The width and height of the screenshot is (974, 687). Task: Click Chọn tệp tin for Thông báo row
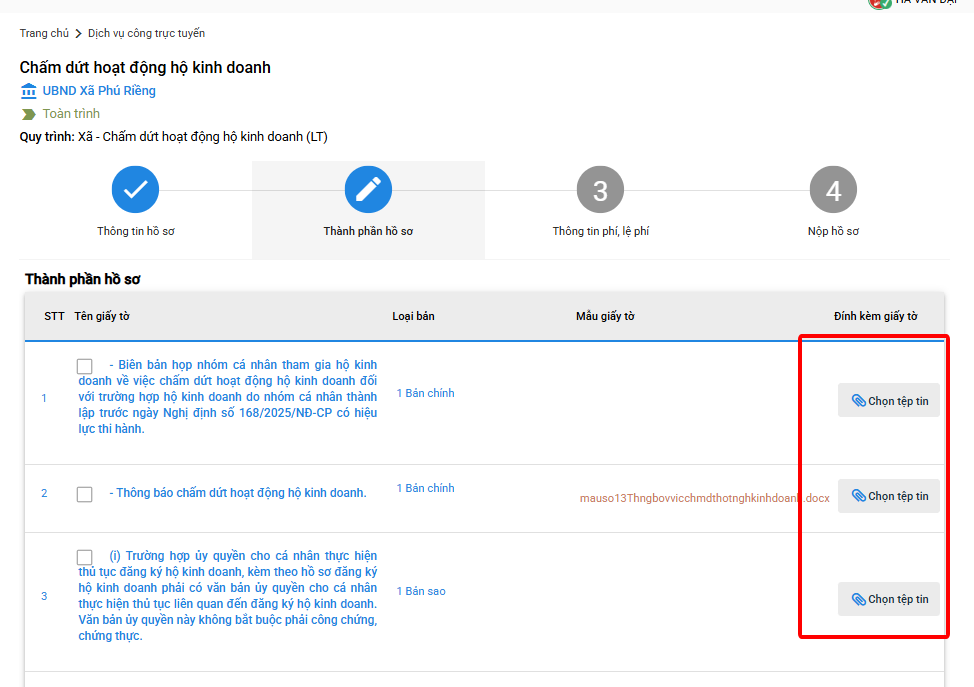click(889, 496)
